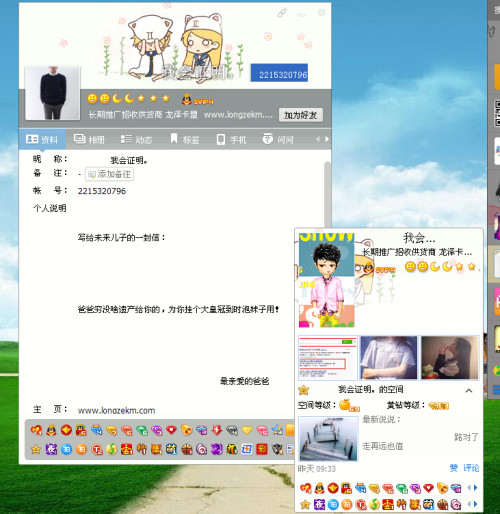The image size is (500, 514).
Task: Open the white shirt photo thumbnail in the mini card
Action: (389, 358)
